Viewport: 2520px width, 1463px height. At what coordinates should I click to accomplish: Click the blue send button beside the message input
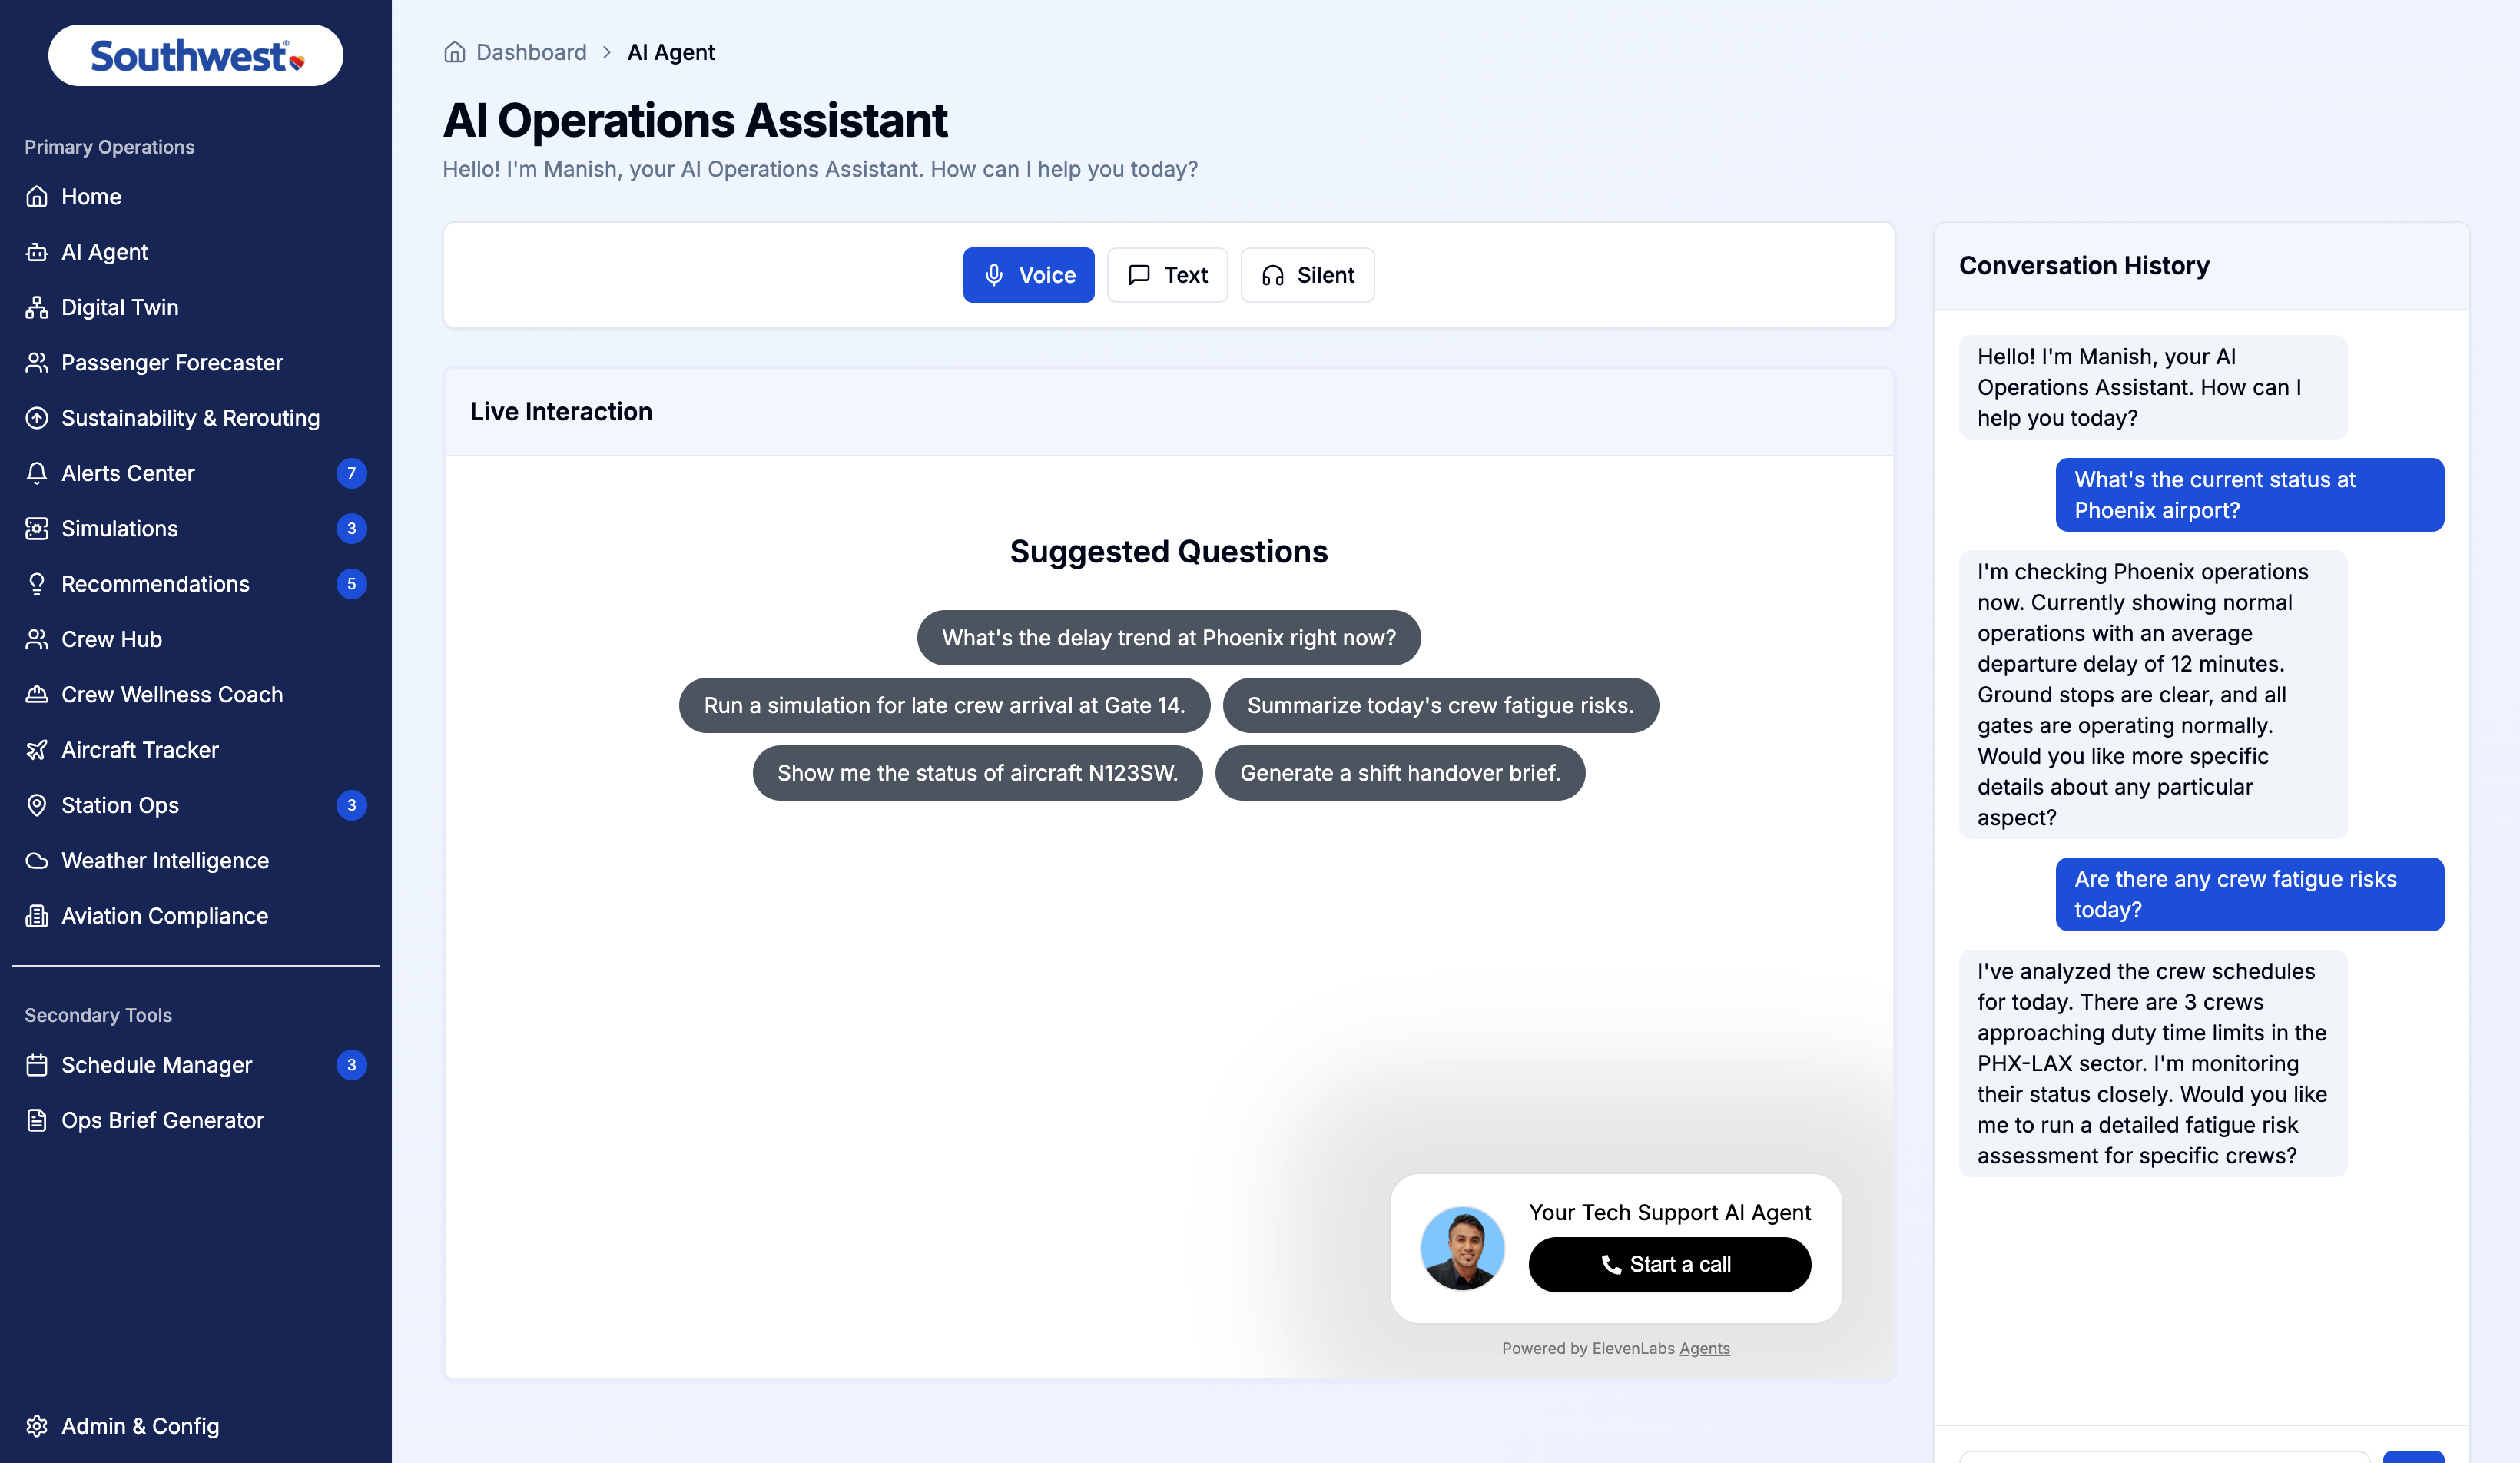coord(2413,1456)
